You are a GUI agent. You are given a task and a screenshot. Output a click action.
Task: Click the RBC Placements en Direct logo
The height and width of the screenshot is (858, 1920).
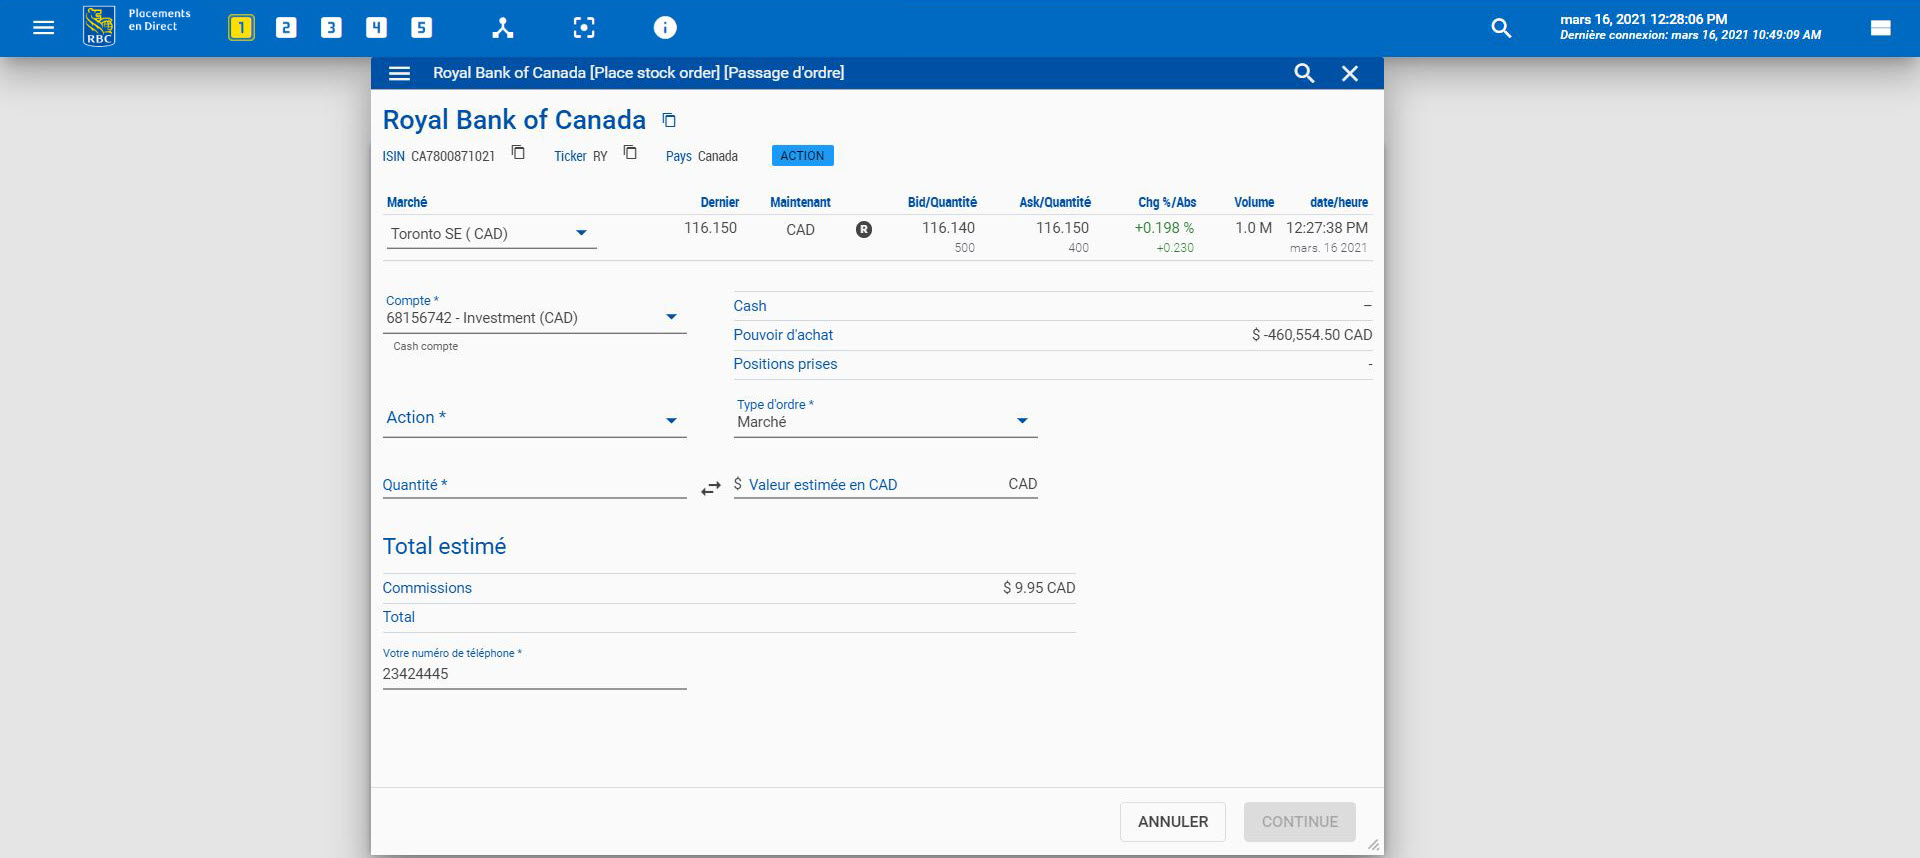click(x=137, y=27)
